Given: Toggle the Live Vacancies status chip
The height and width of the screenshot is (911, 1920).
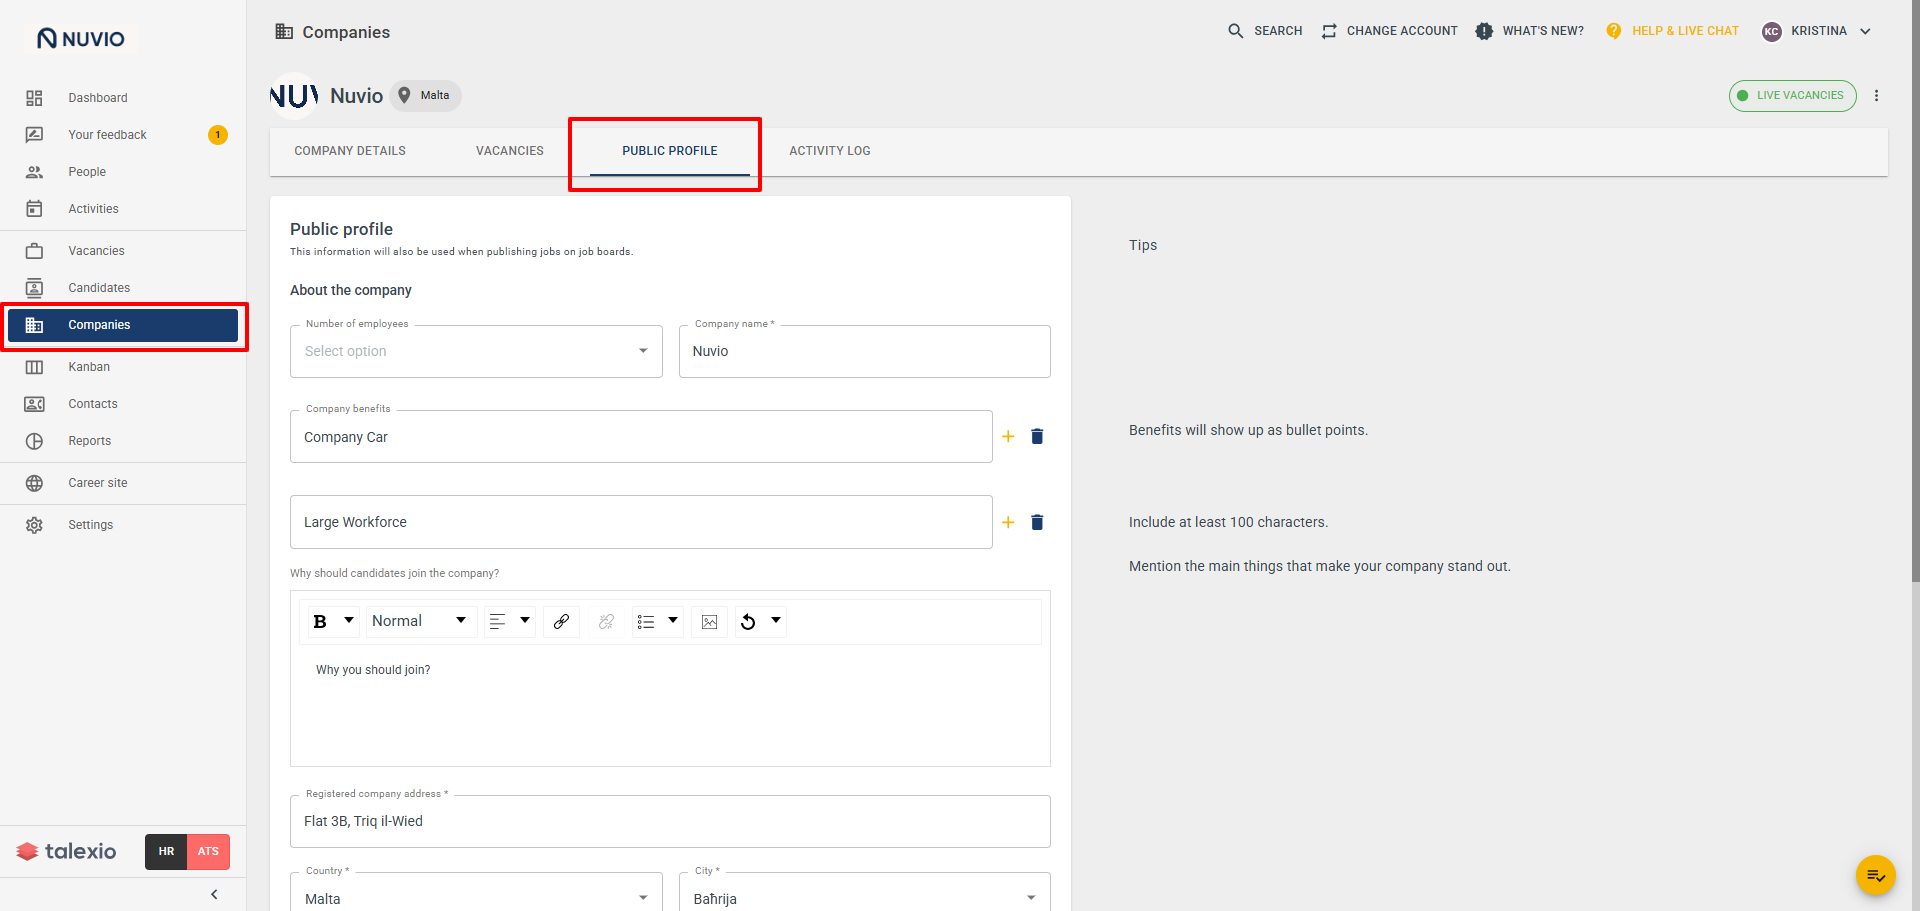Looking at the screenshot, I should [x=1792, y=96].
